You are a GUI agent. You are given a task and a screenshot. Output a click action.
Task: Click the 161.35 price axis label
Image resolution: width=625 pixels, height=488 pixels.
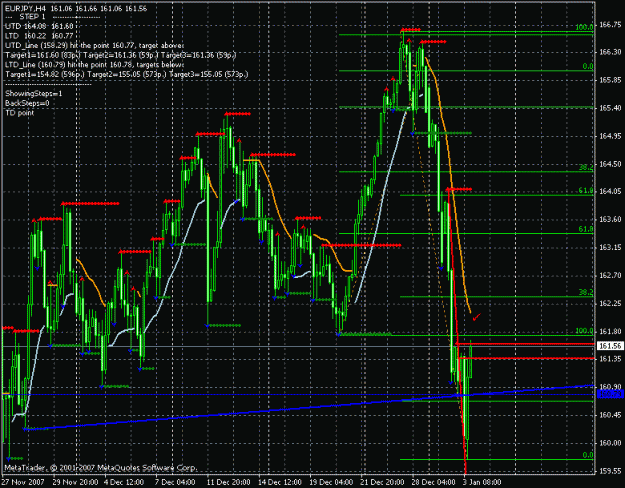610,359
